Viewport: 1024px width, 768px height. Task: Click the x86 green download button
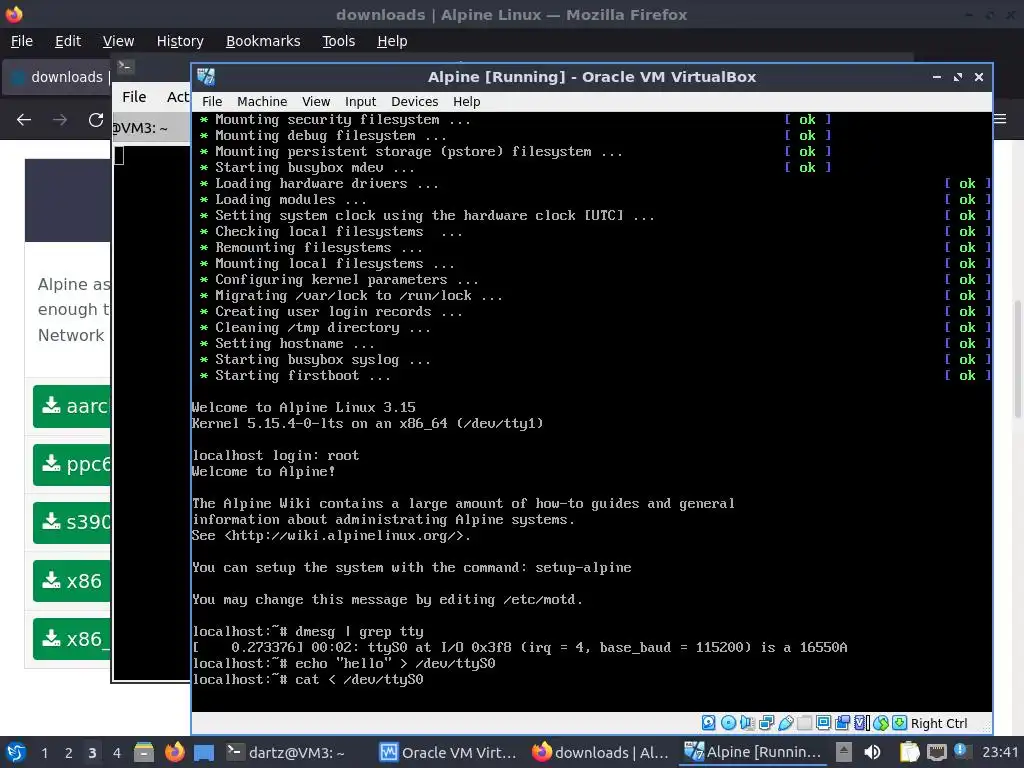click(x=72, y=581)
